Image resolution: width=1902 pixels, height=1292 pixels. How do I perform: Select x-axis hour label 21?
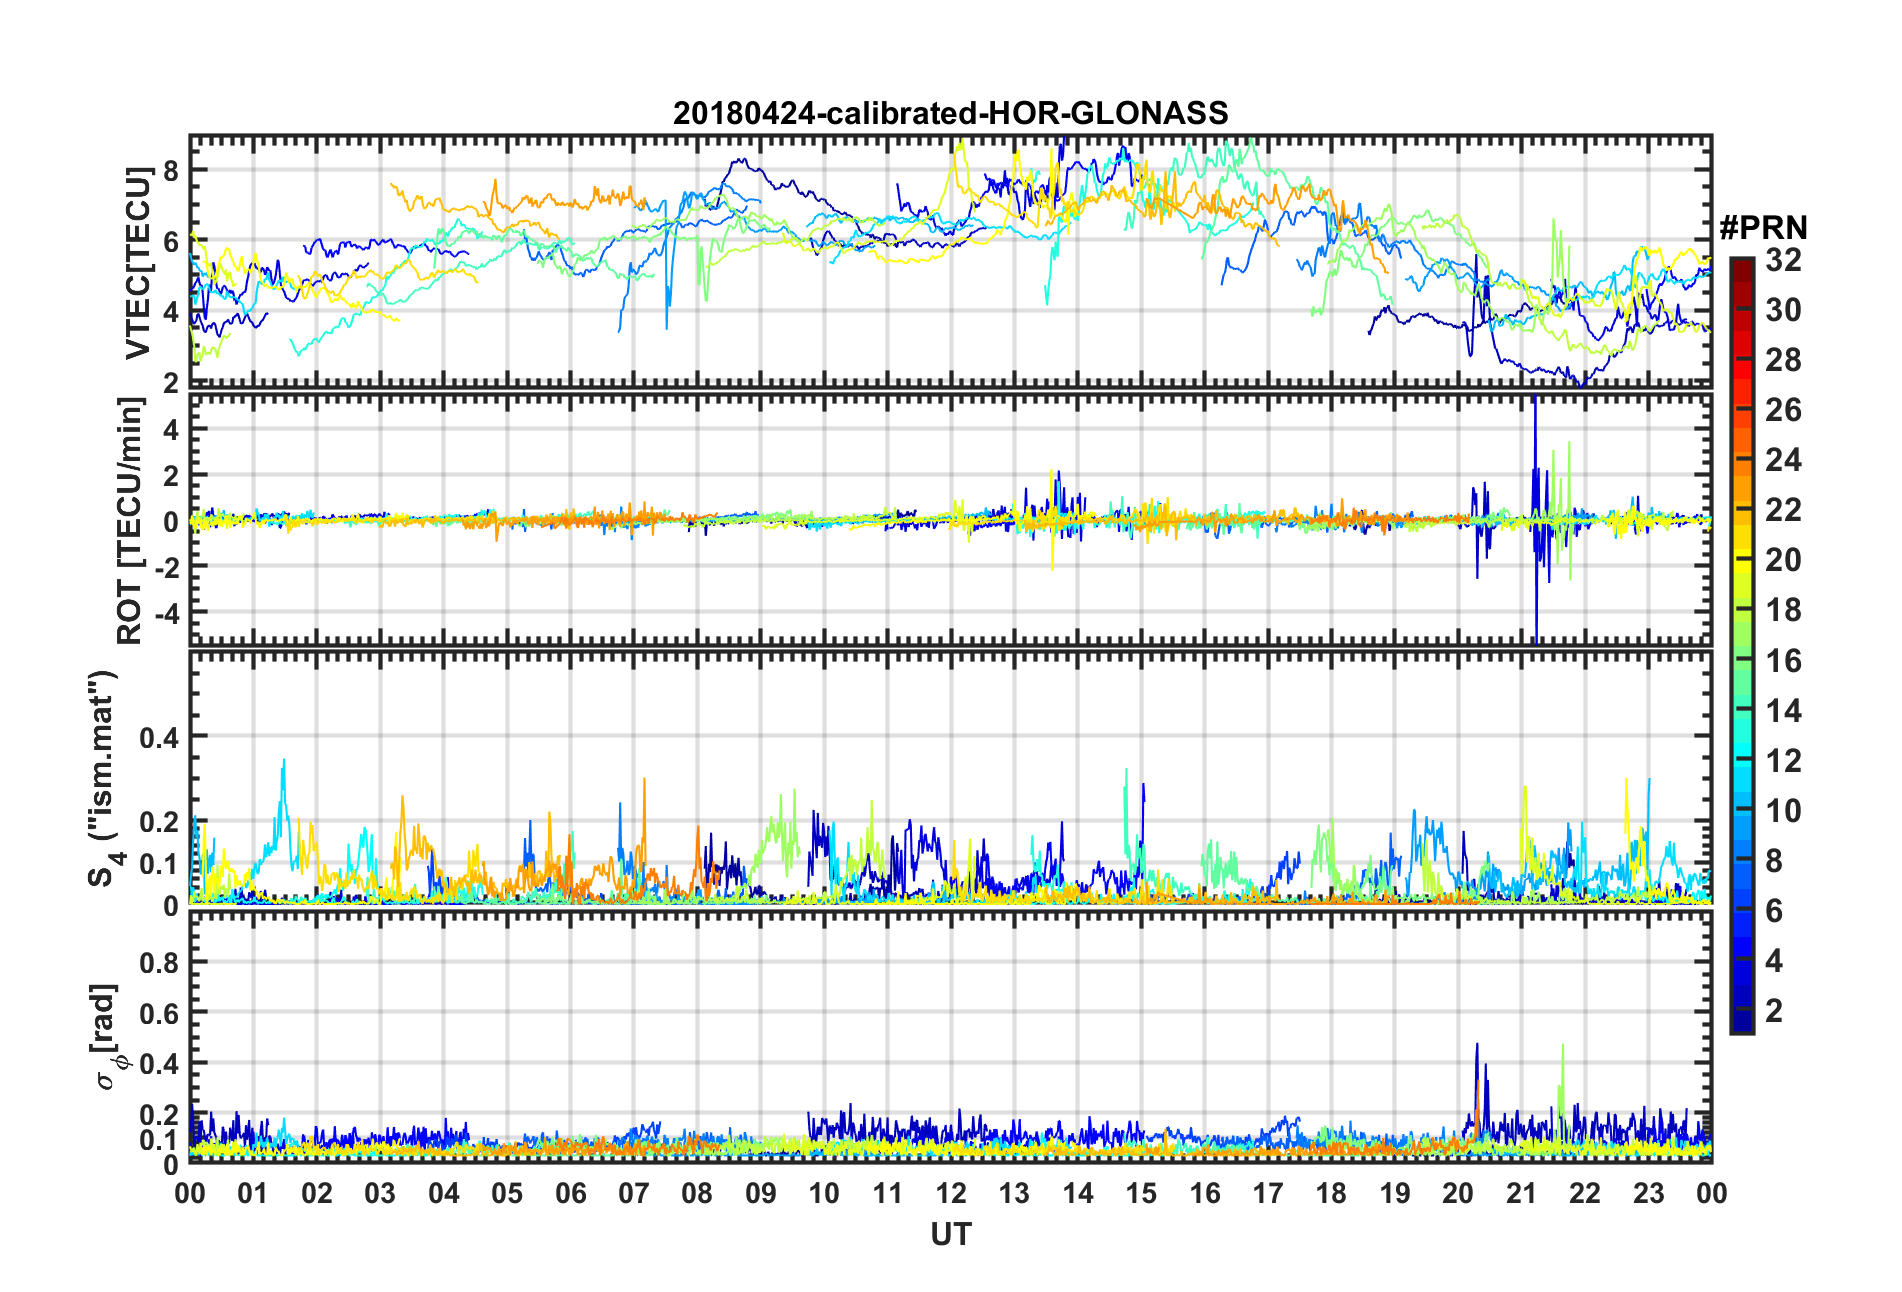coord(1522,1194)
